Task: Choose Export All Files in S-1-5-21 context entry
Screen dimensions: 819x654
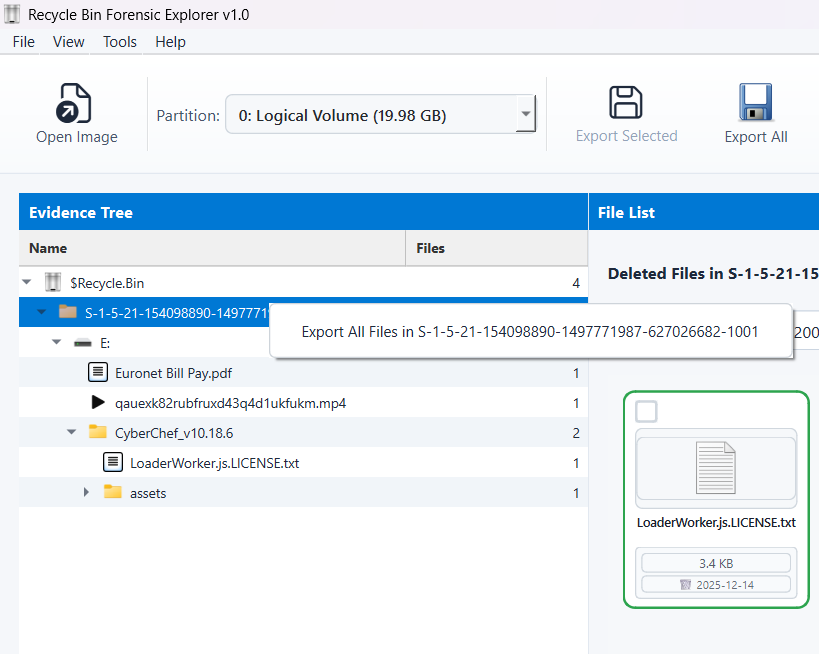Action: 530,332
